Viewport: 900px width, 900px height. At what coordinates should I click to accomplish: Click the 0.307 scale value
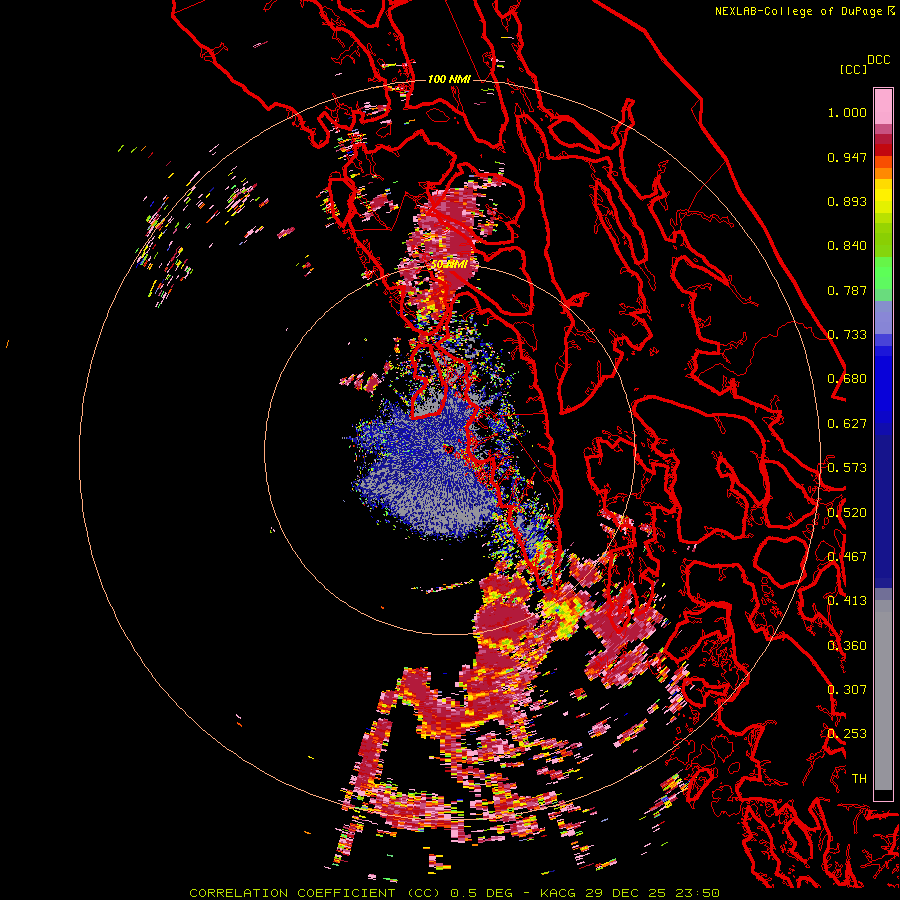point(847,690)
